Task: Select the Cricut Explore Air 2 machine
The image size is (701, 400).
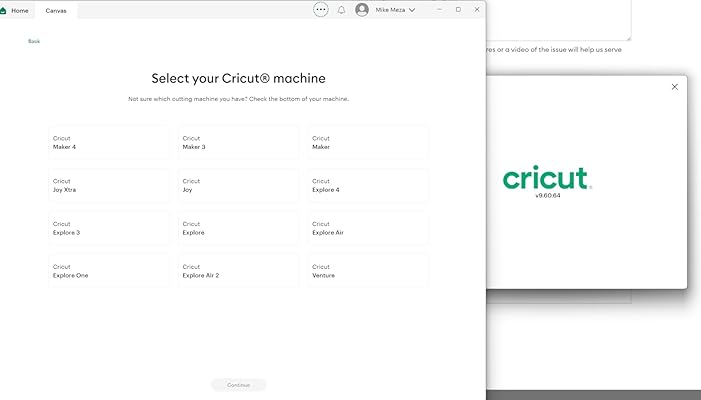Action: click(x=239, y=271)
